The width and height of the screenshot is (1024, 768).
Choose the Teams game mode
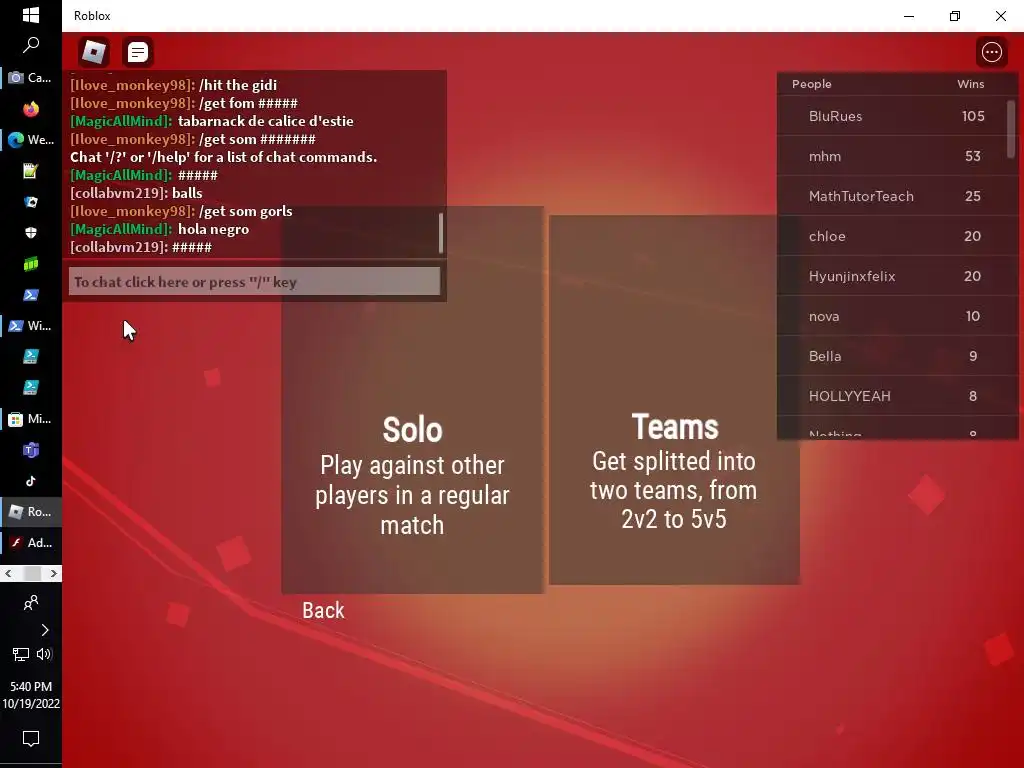tap(674, 400)
